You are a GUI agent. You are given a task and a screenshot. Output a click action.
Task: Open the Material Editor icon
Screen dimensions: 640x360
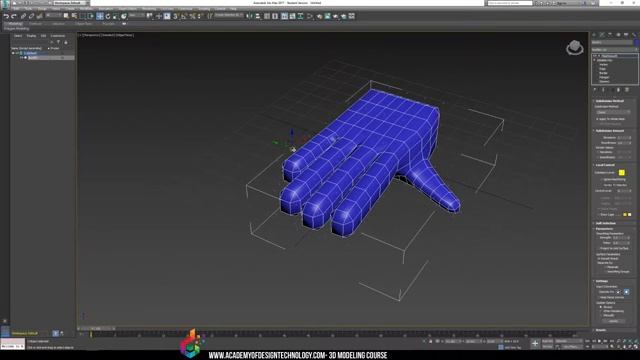(x=310, y=16)
